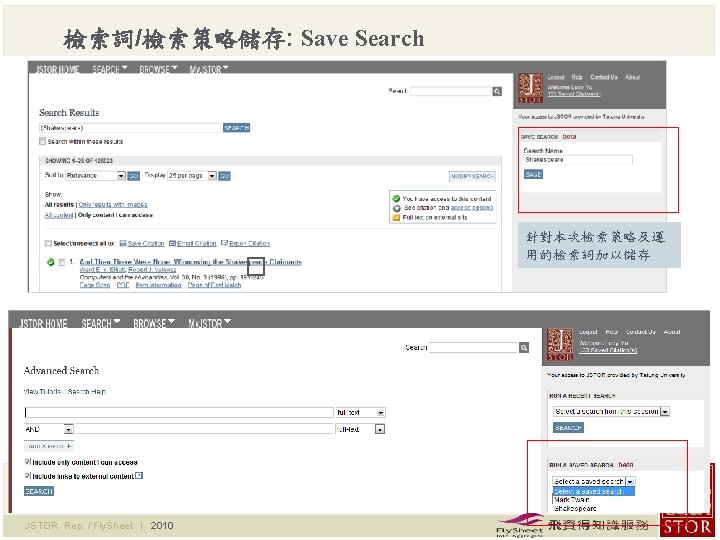
Task: Click Logout link in upper Search Results page
Action: tap(556, 77)
